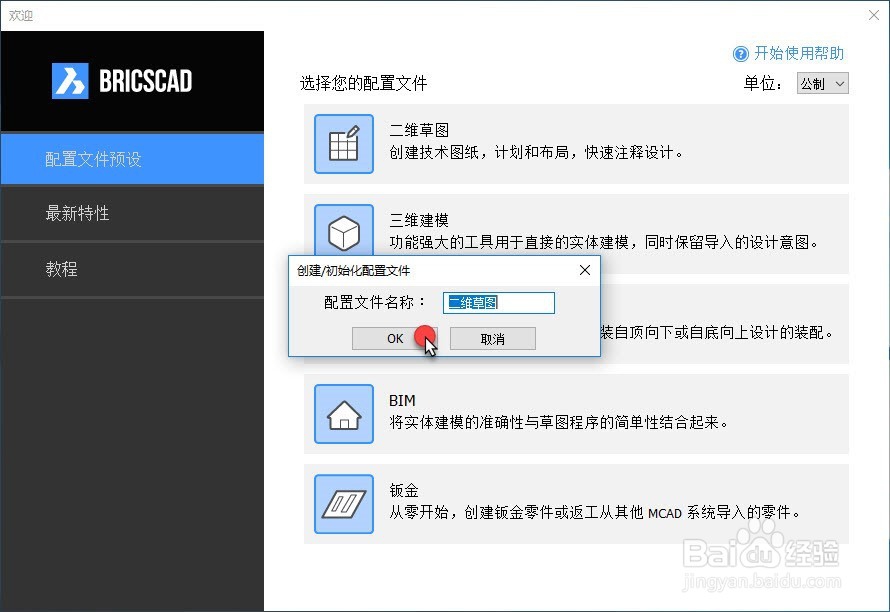Screen dimensions: 890x612
Task: Click description 功能强大的工具用于直接的实体建模
Action: 509,242
